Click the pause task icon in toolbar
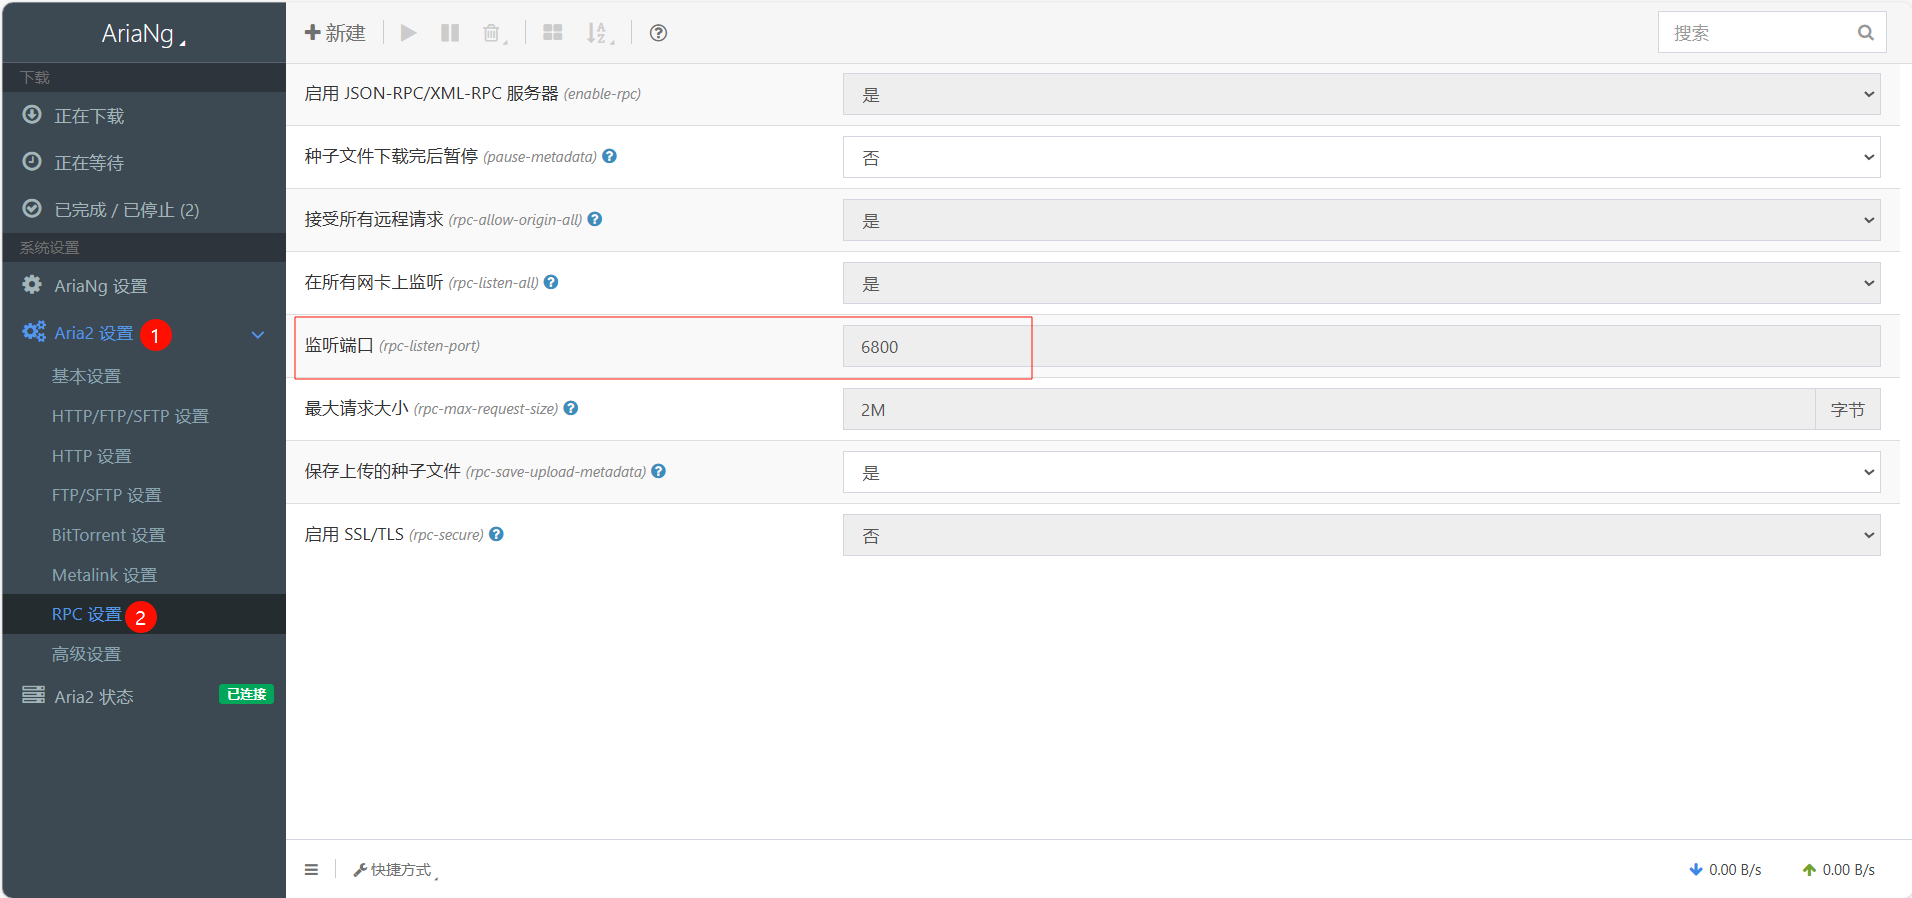This screenshot has height=898, width=1912. 450,33
